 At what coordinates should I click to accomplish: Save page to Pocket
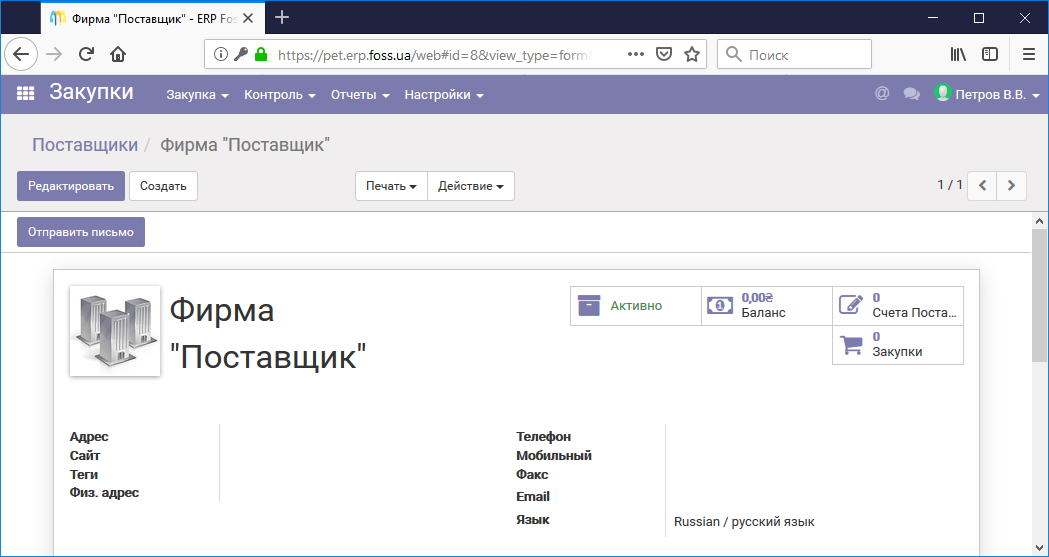(663, 55)
